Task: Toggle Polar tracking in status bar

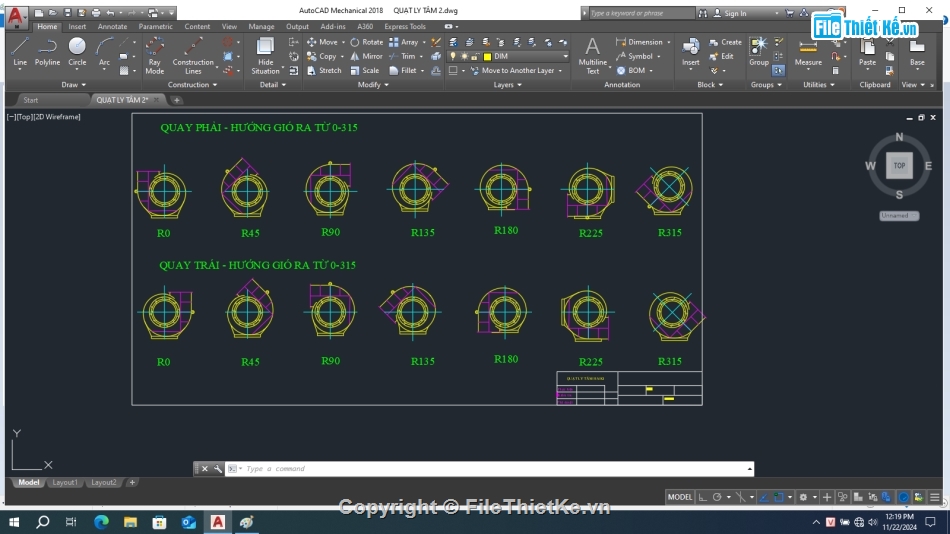Action: click(717, 497)
